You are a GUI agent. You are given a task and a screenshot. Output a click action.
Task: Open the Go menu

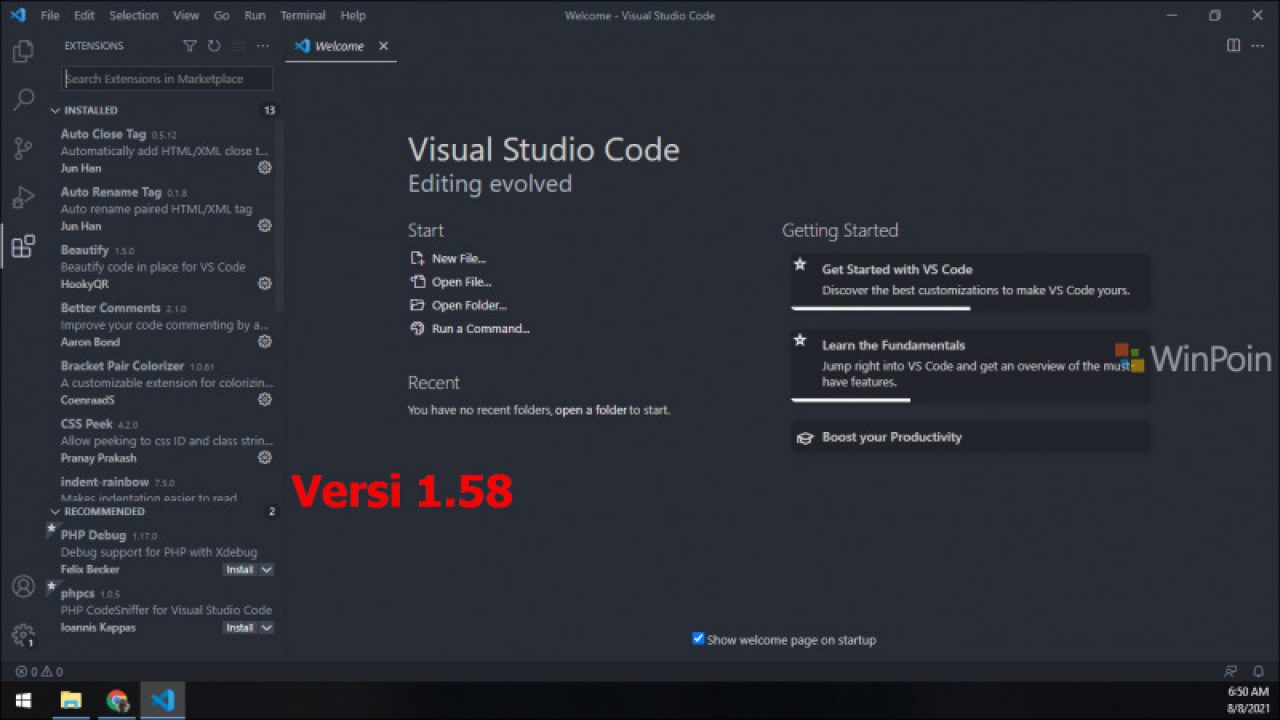[222, 15]
